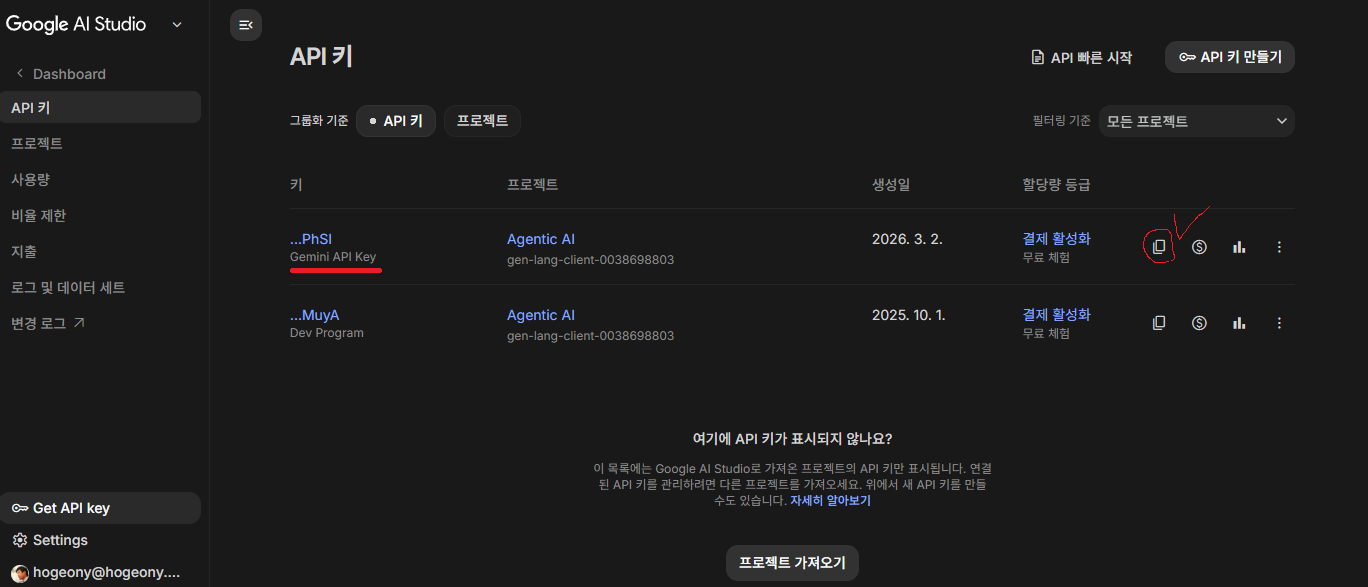1368x587 pixels.
Task: Click gen-lang-client ID in ...MuyA row
Action: pyautogui.click(x=590, y=336)
